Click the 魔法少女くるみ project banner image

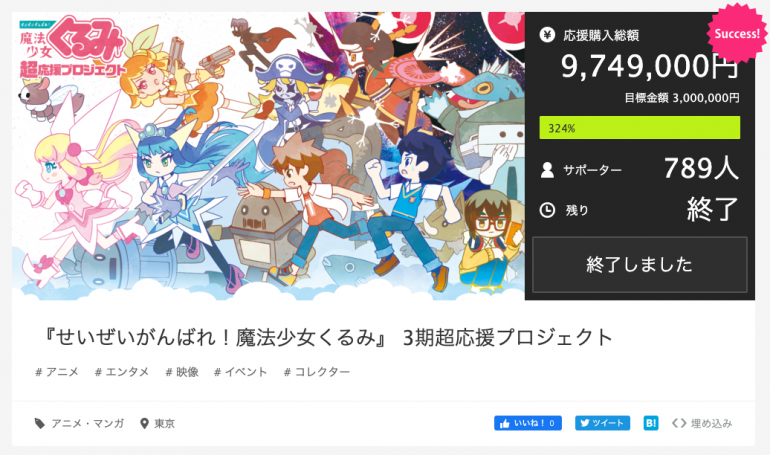268,156
